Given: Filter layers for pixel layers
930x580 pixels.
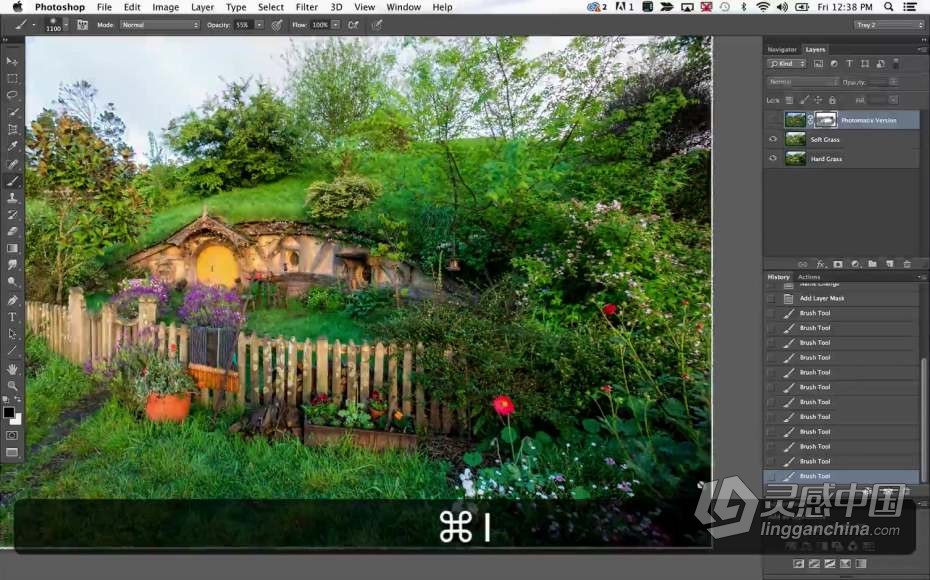Looking at the screenshot, I should pyautogui.click(x=818, y=63).
